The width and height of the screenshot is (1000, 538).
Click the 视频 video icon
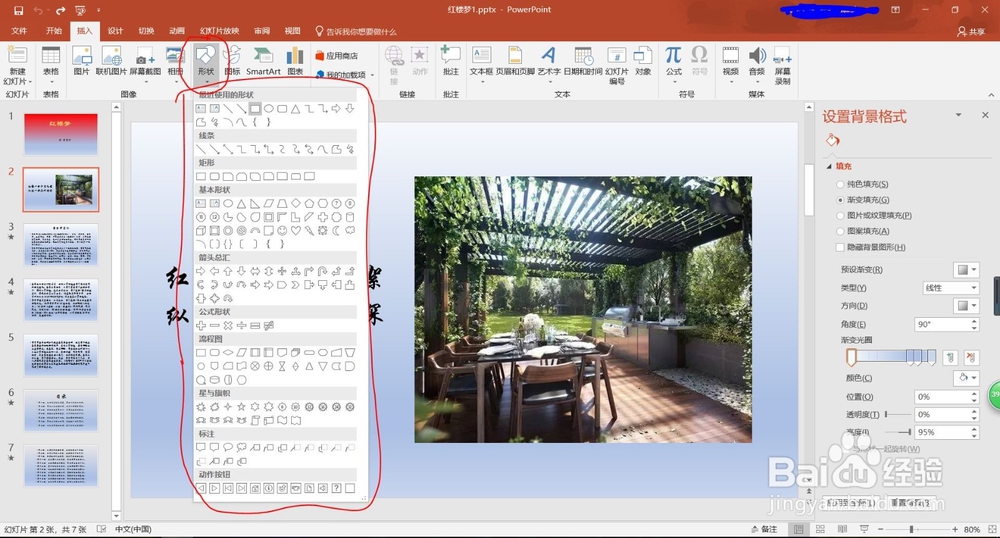731,55
